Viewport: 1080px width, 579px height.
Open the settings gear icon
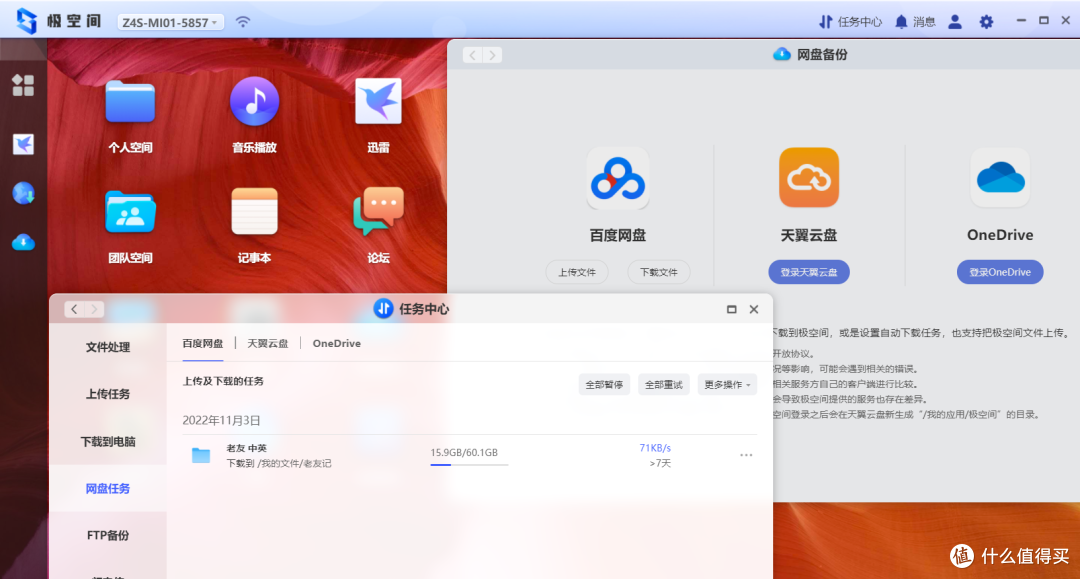[x=986, y=22]
